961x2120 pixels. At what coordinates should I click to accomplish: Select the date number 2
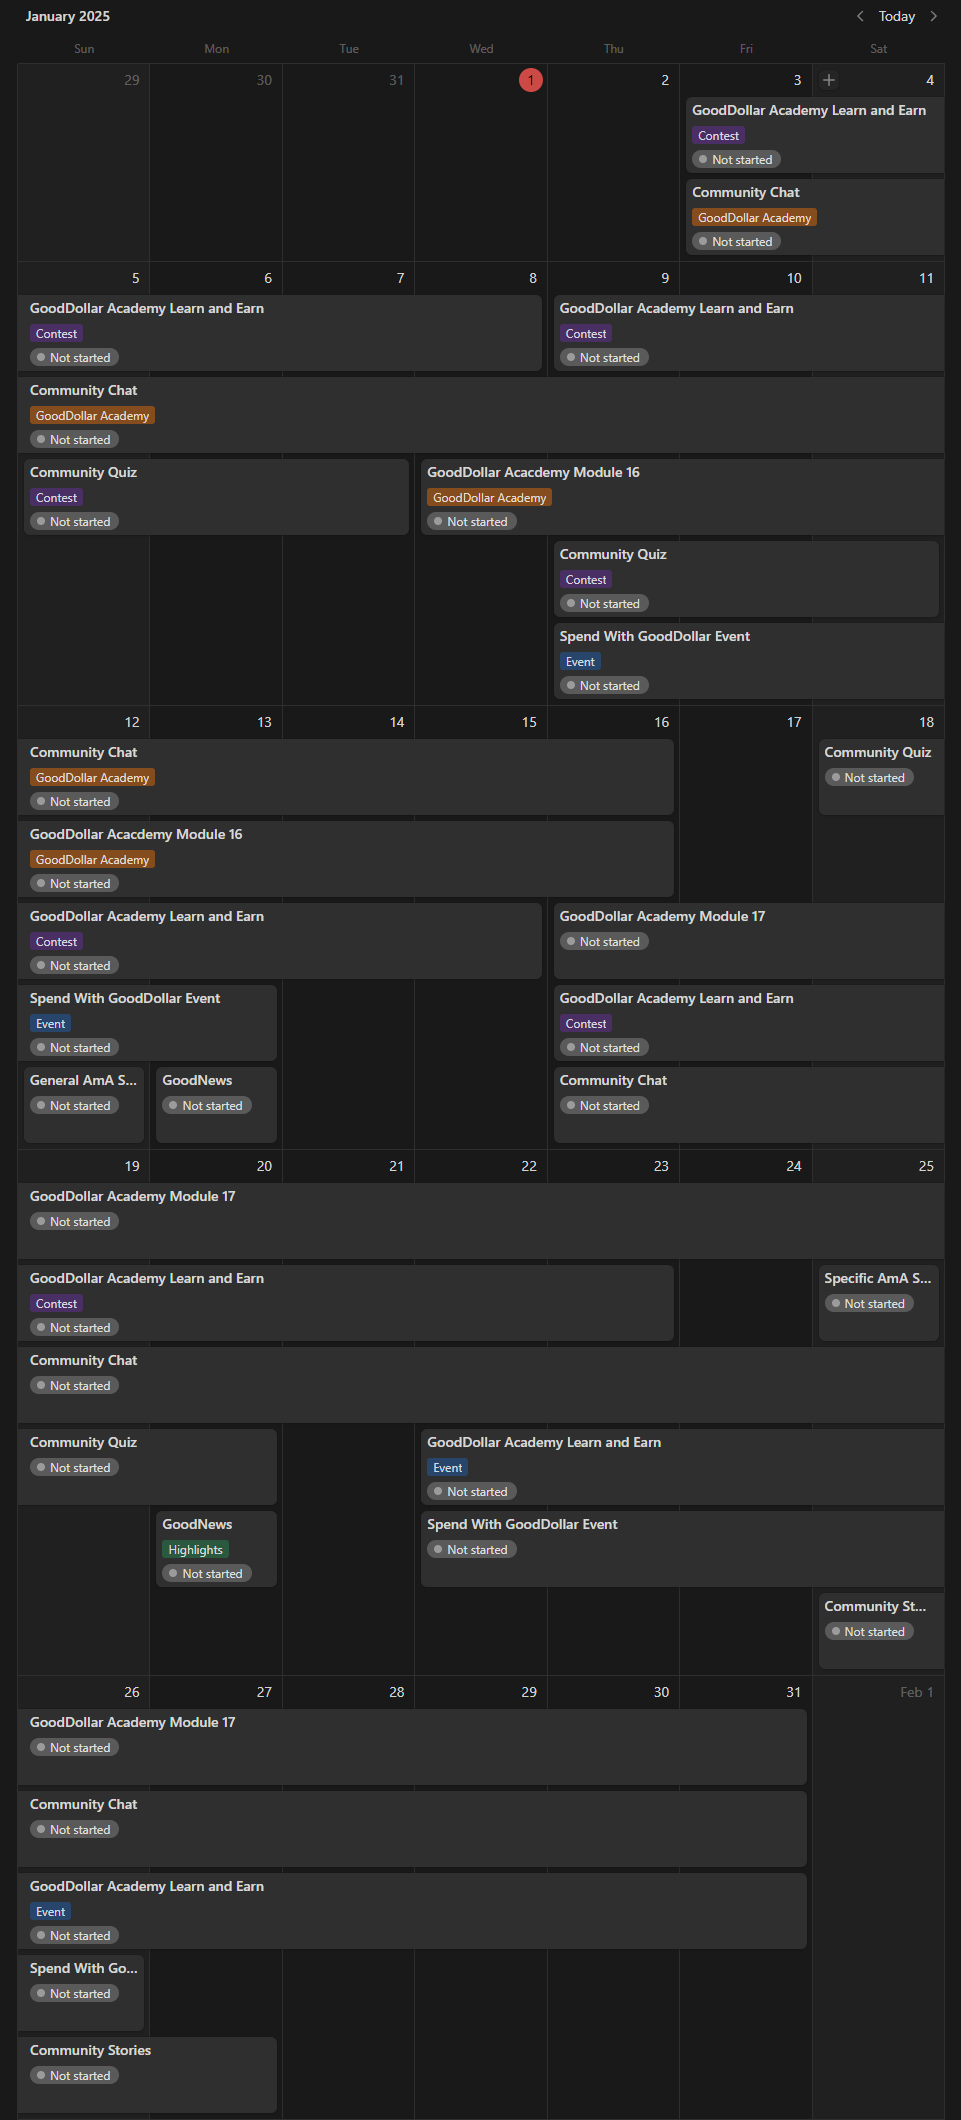(x=665, y=80)
